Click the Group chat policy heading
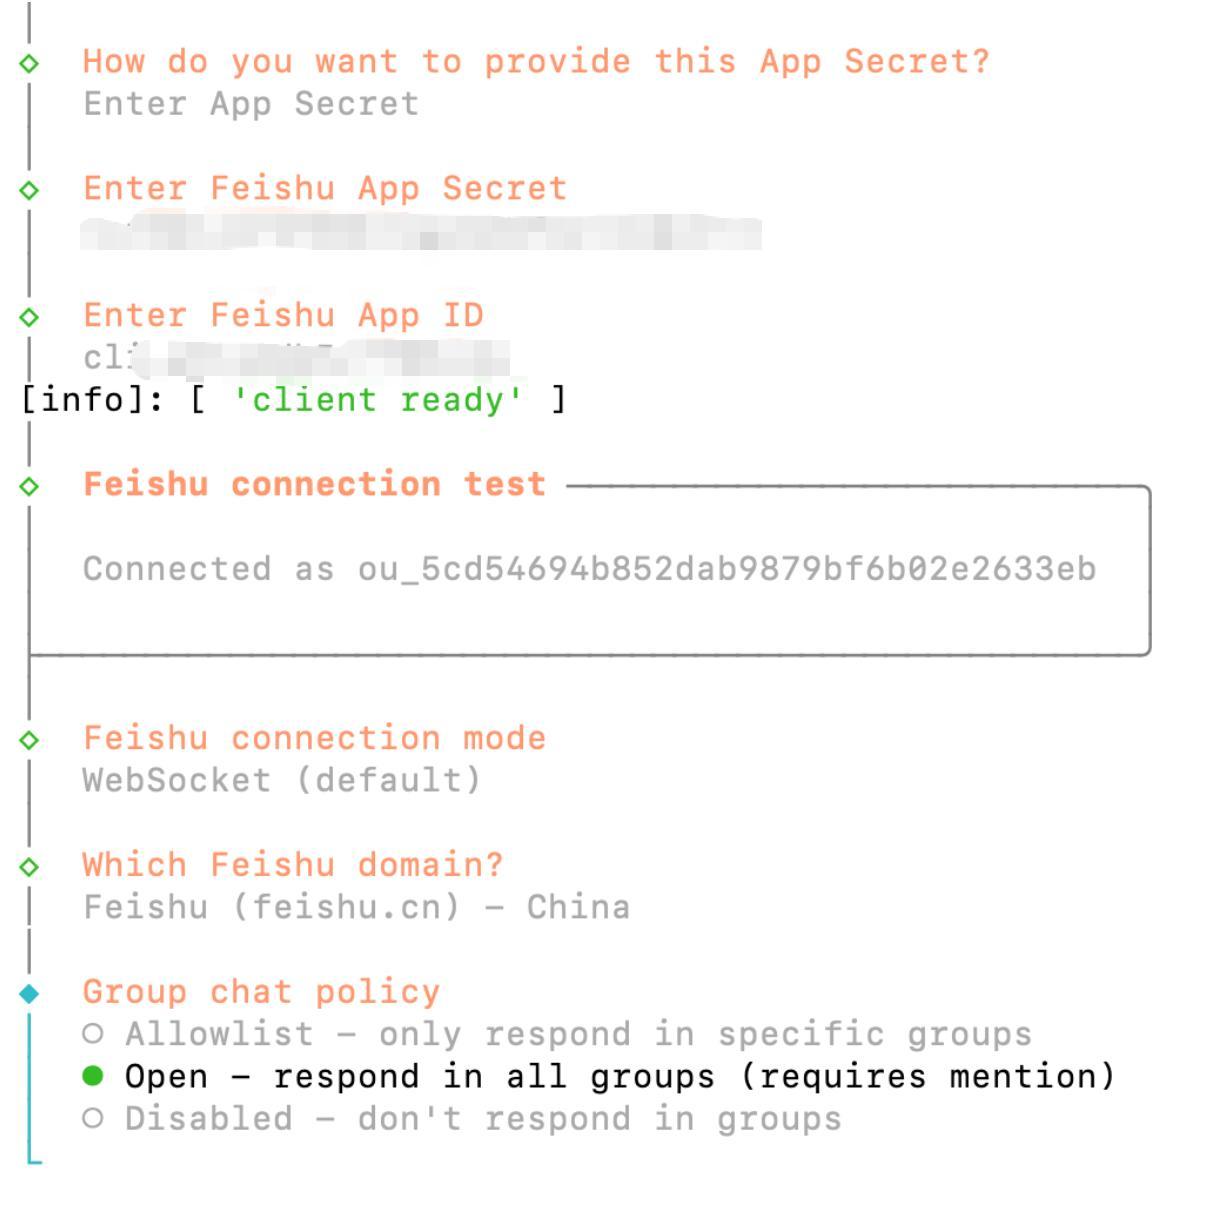Image resolution: width=1216 pixels, height=1218 pixels. pos(261,992)
